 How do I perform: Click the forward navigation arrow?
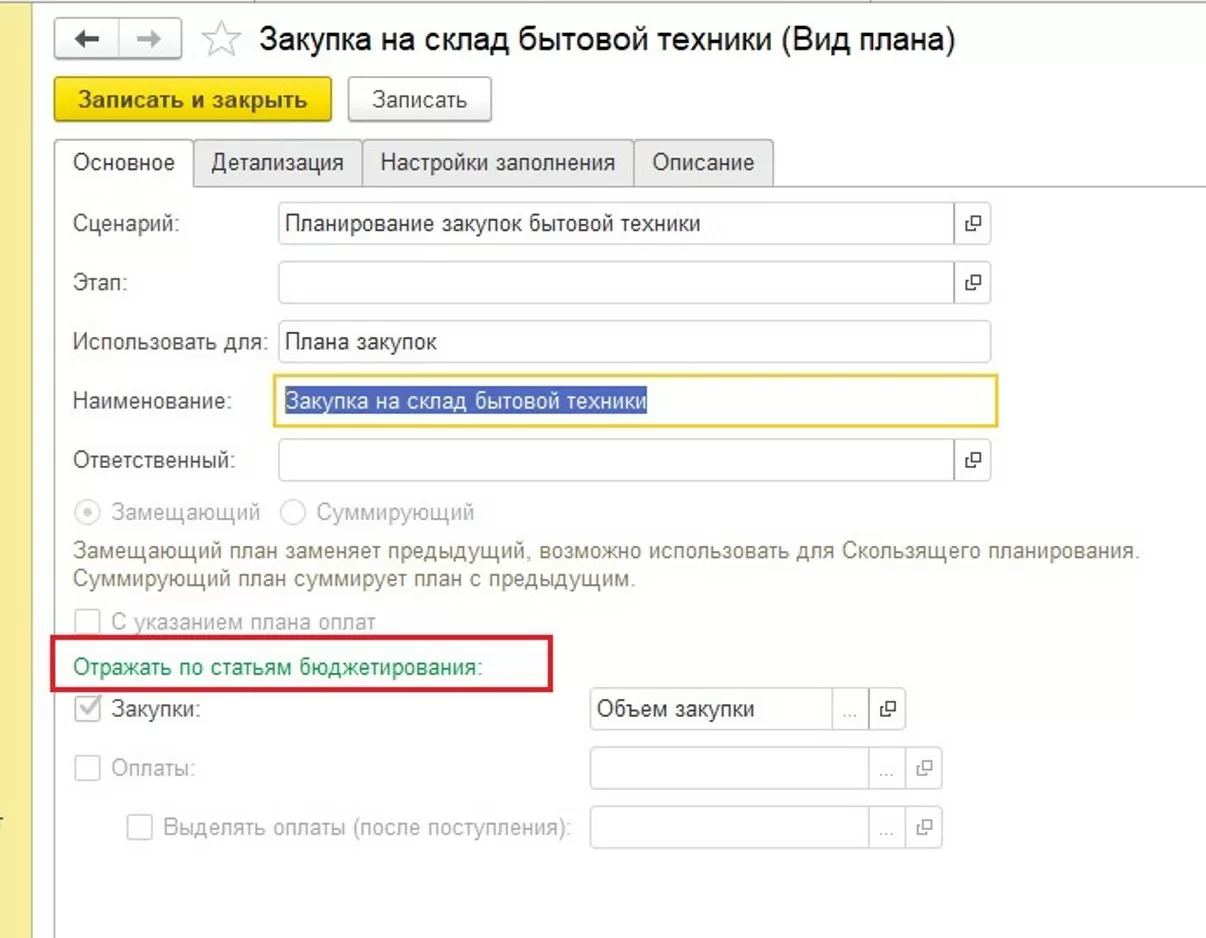(x=149, y=40)
